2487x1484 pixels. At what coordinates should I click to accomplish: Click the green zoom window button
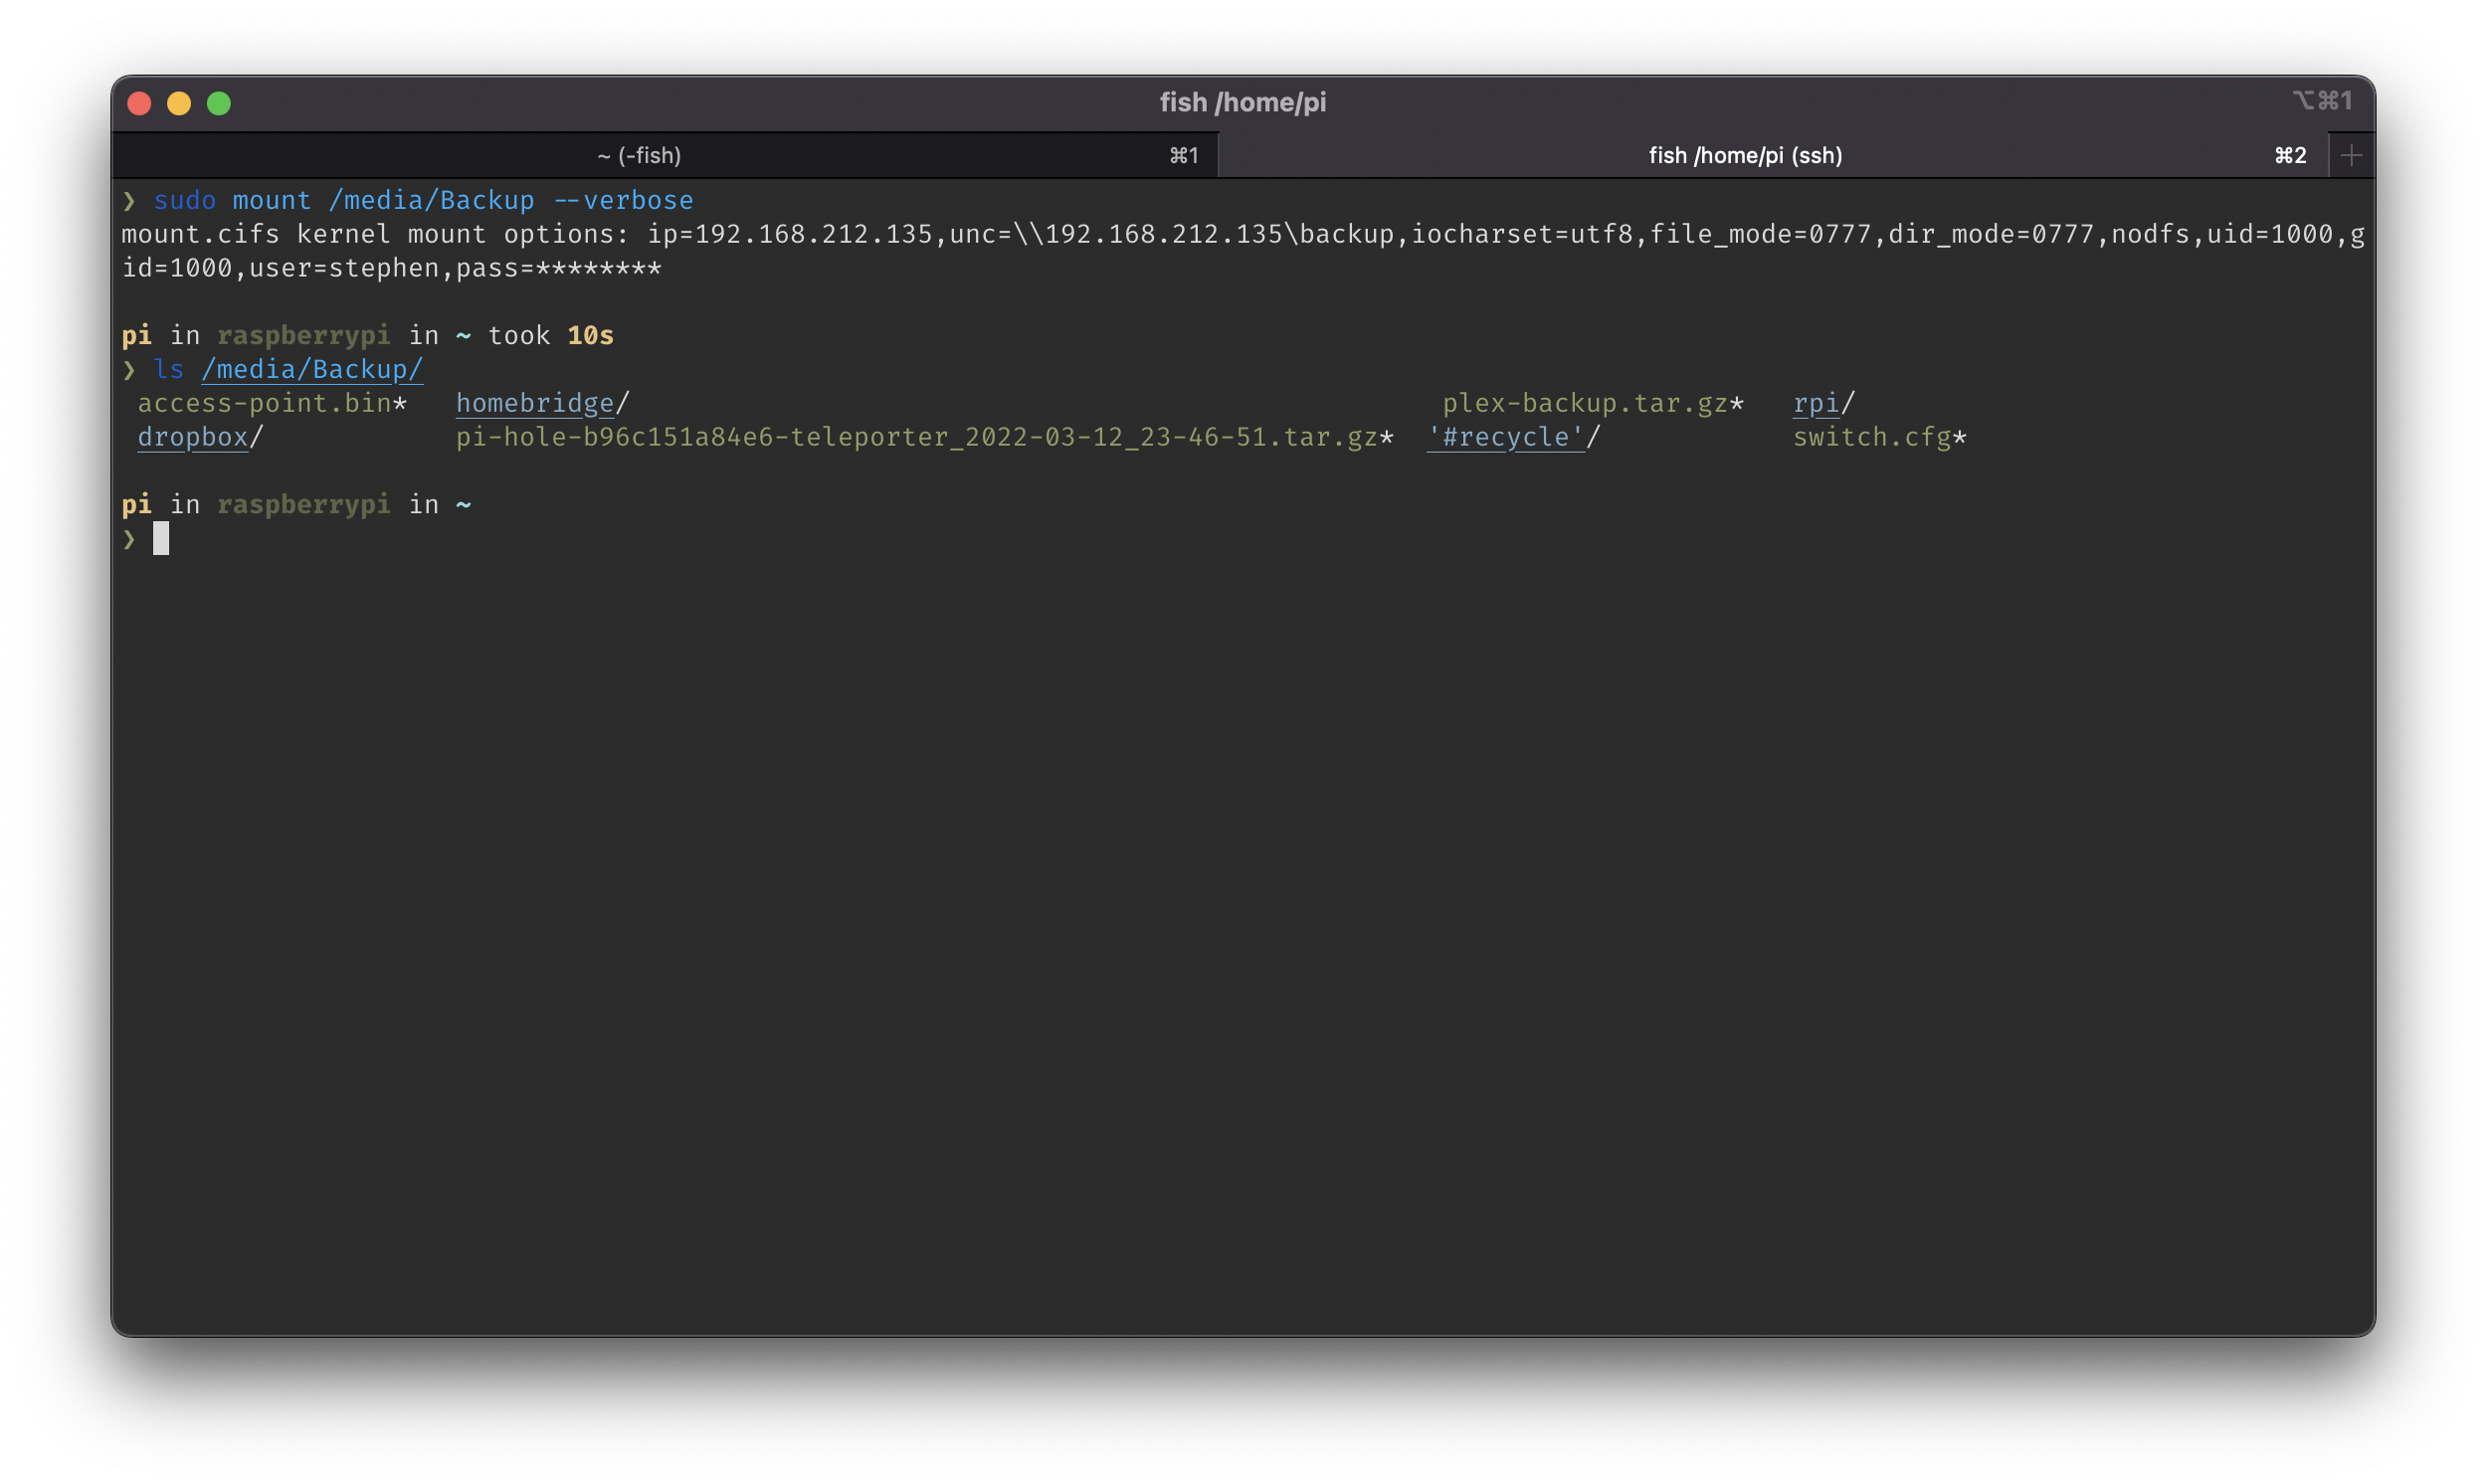(x=219, y=103)
